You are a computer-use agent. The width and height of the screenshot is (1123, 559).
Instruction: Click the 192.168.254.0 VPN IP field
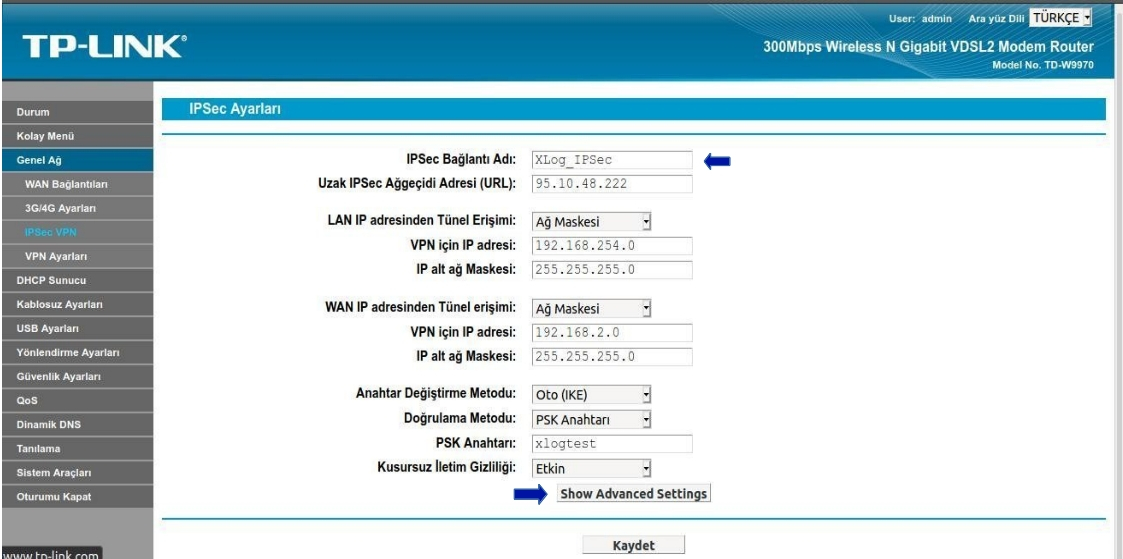612,246
